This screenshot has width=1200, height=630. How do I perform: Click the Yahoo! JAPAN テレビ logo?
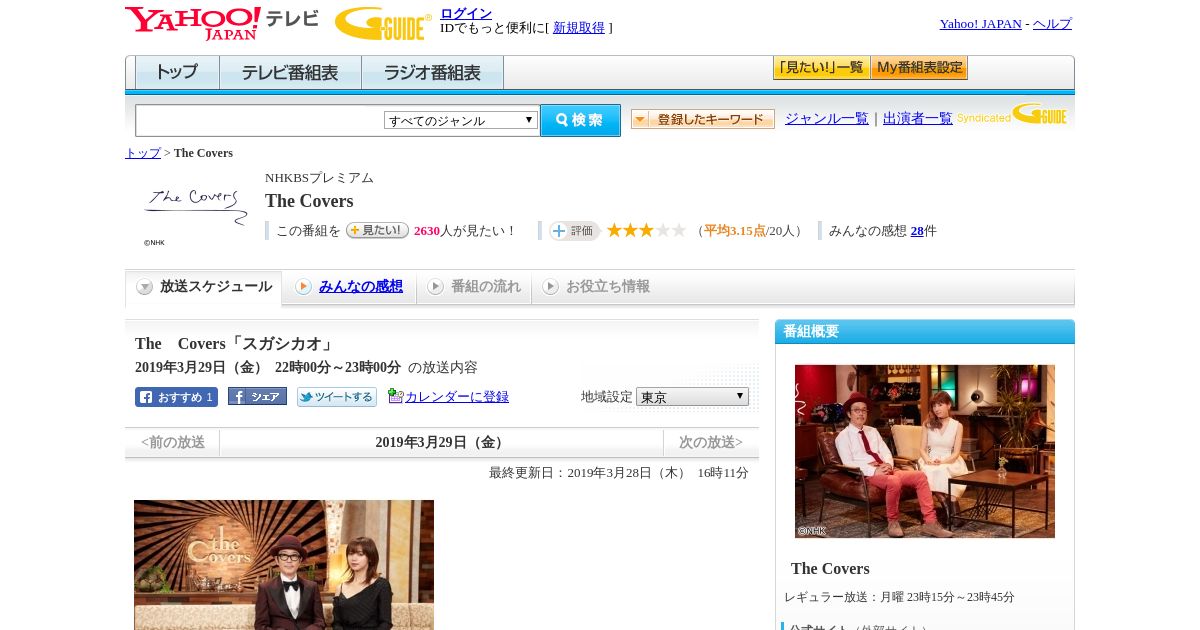[222, 23]
